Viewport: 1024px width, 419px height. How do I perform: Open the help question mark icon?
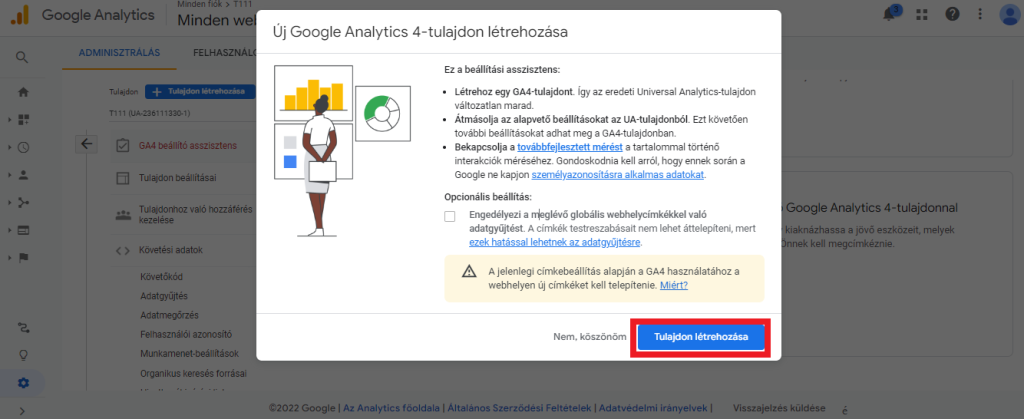(952, 14)
